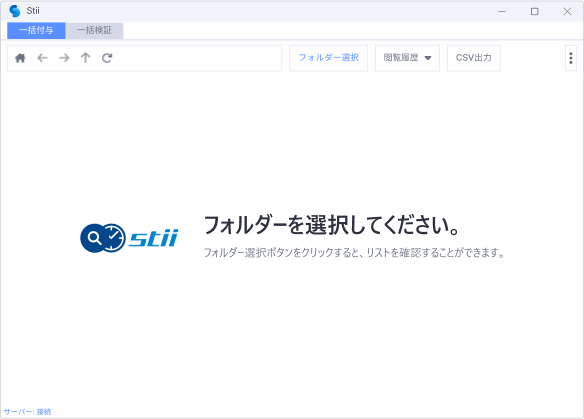Reload the folder list
584x419 pixels.
107,58
